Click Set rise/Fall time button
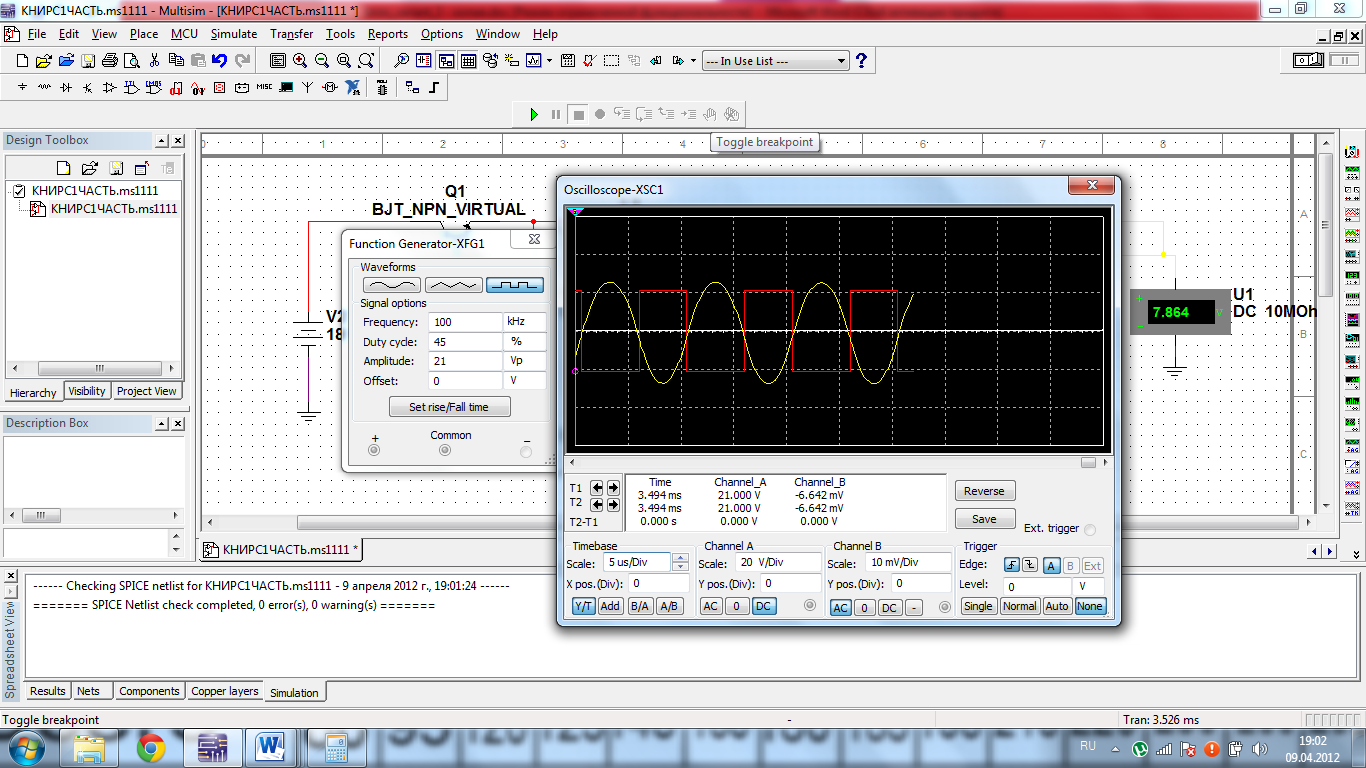This screenshot has width=1366, height=768. tap(449, 407)
